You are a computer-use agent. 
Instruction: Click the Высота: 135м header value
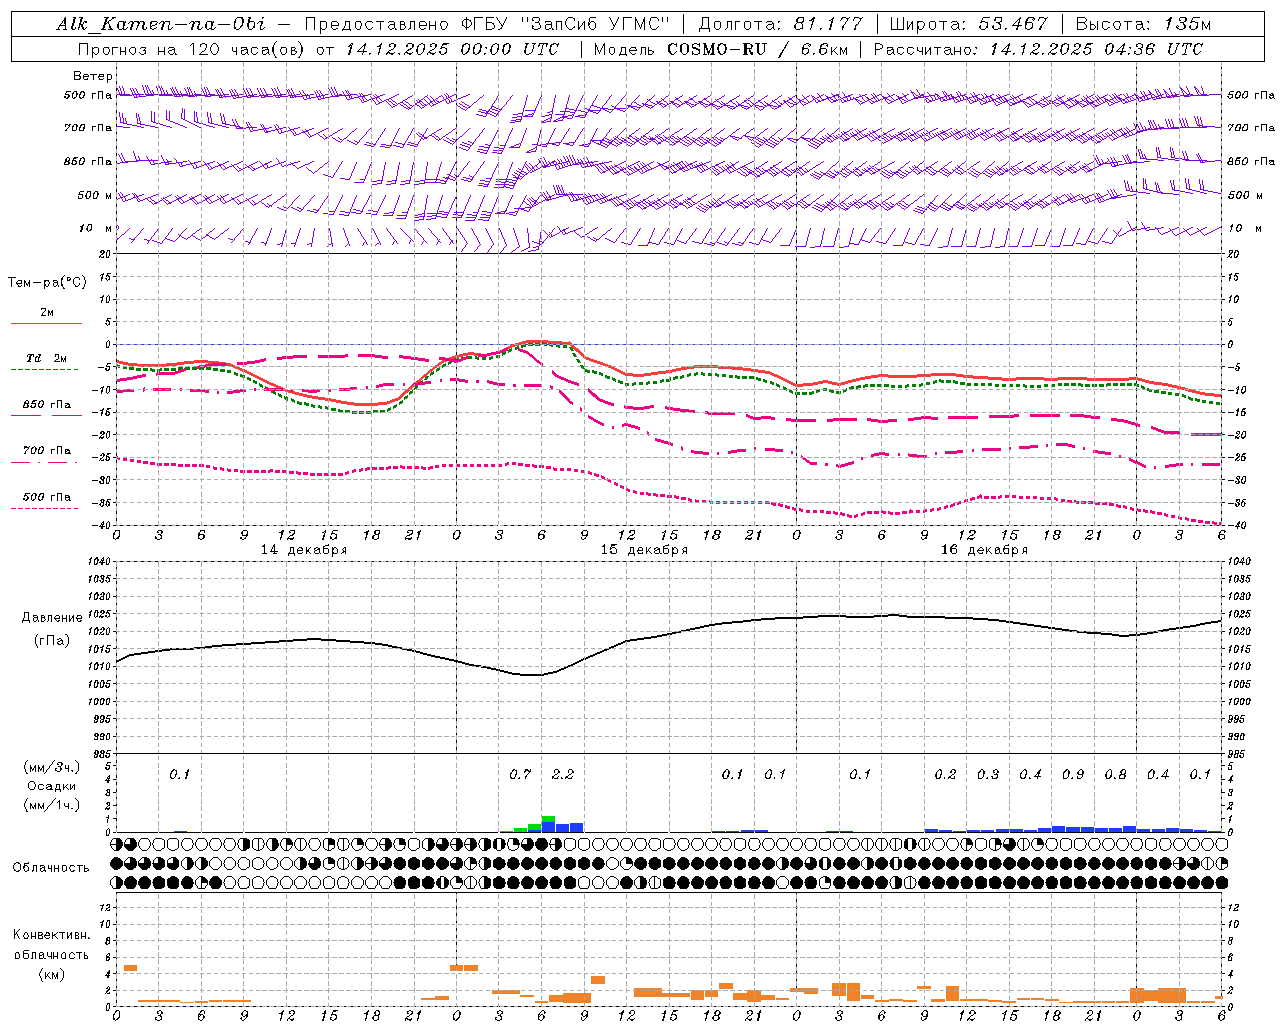tap(1143, 24)
